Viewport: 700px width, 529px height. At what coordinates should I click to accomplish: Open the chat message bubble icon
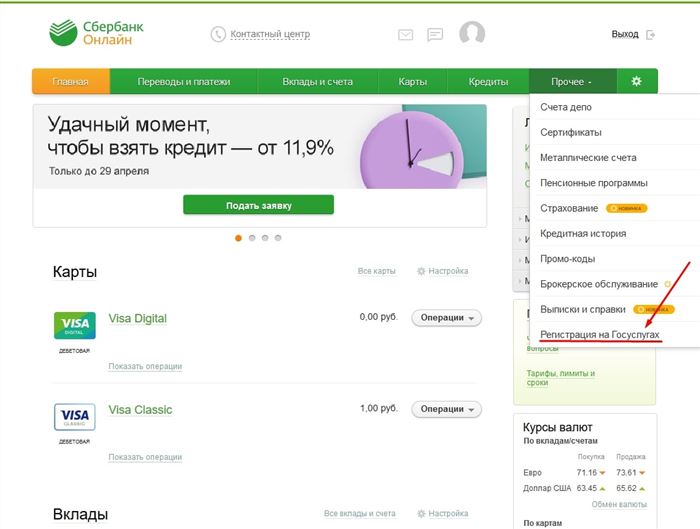click(435, 35)
